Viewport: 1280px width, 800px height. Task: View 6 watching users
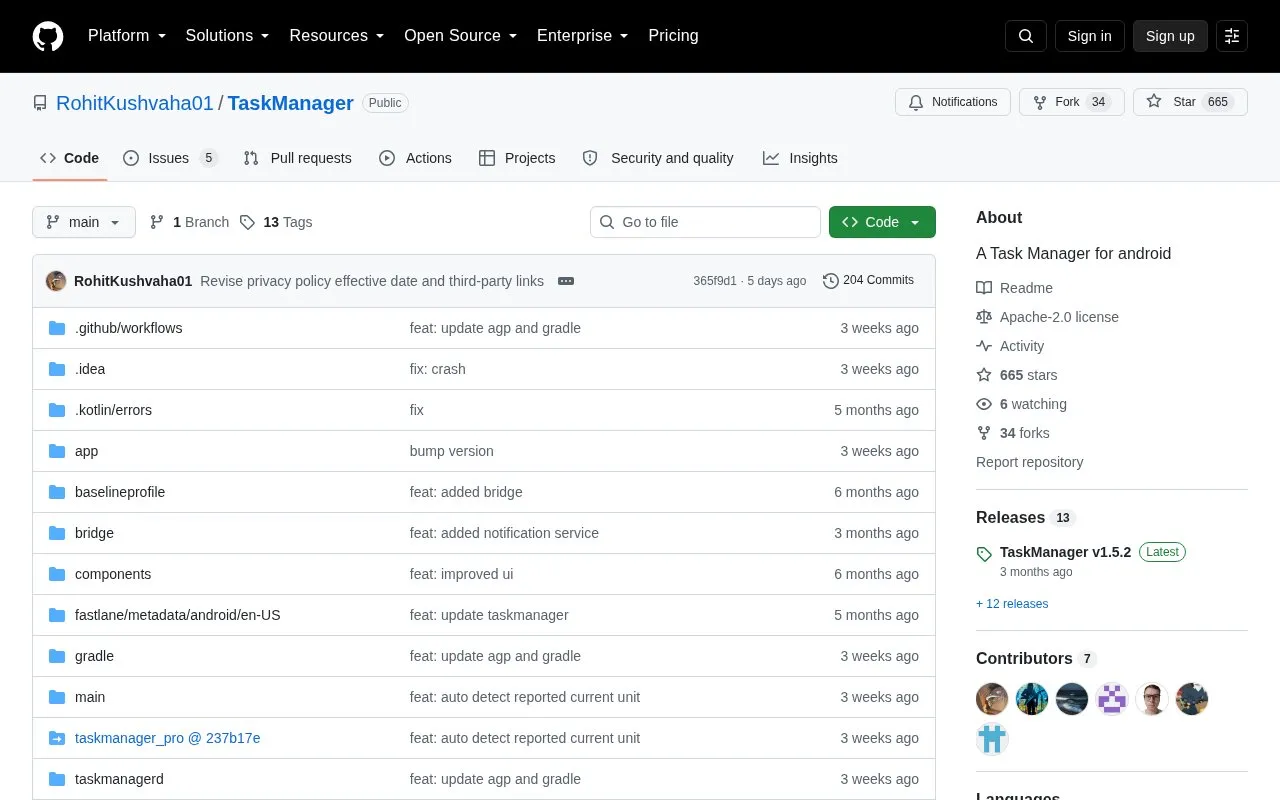tap(1022, 404)
